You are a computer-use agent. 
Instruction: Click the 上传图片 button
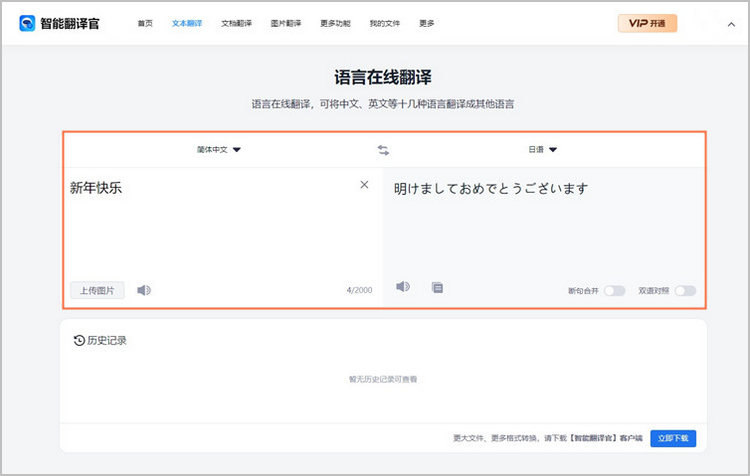[x=97, y=290]
